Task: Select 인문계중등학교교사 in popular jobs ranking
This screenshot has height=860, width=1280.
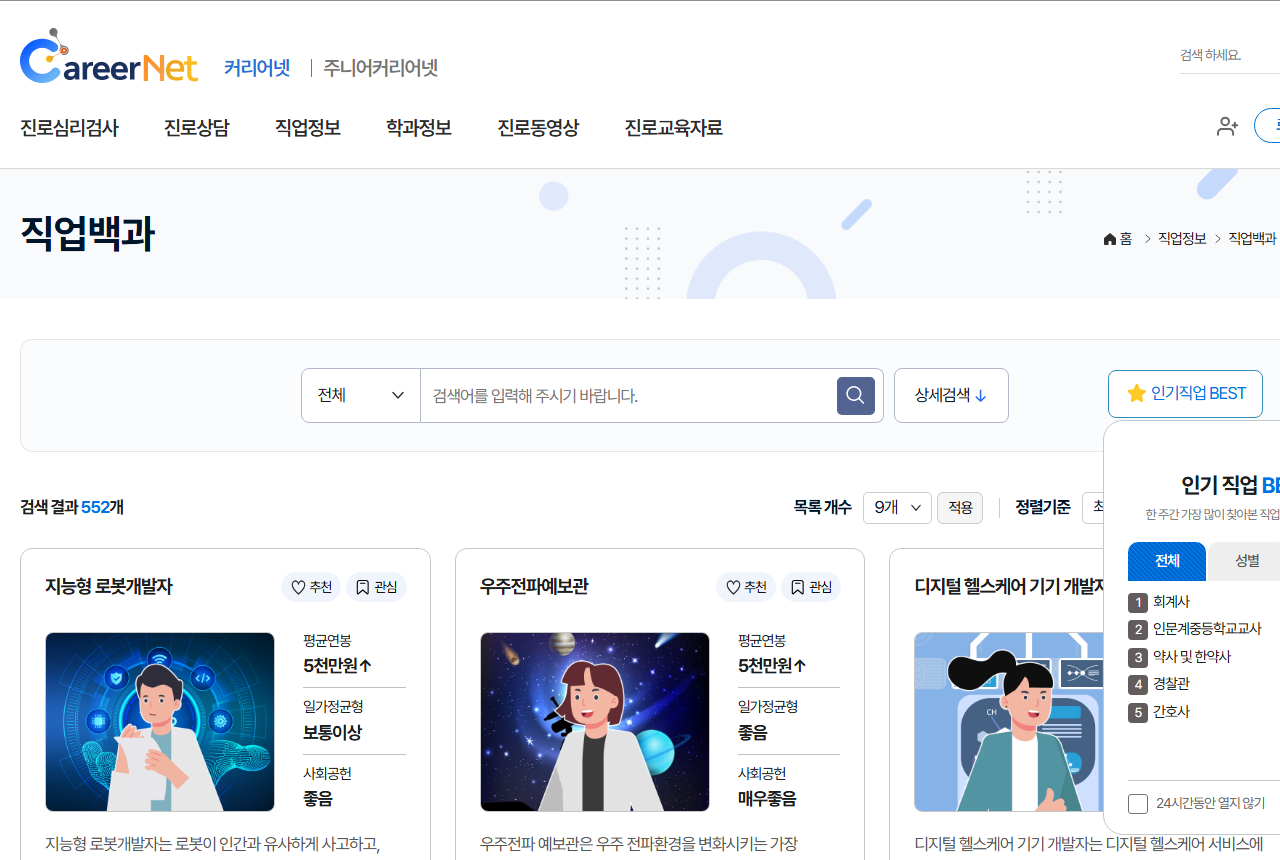Action: (1207, 629)
